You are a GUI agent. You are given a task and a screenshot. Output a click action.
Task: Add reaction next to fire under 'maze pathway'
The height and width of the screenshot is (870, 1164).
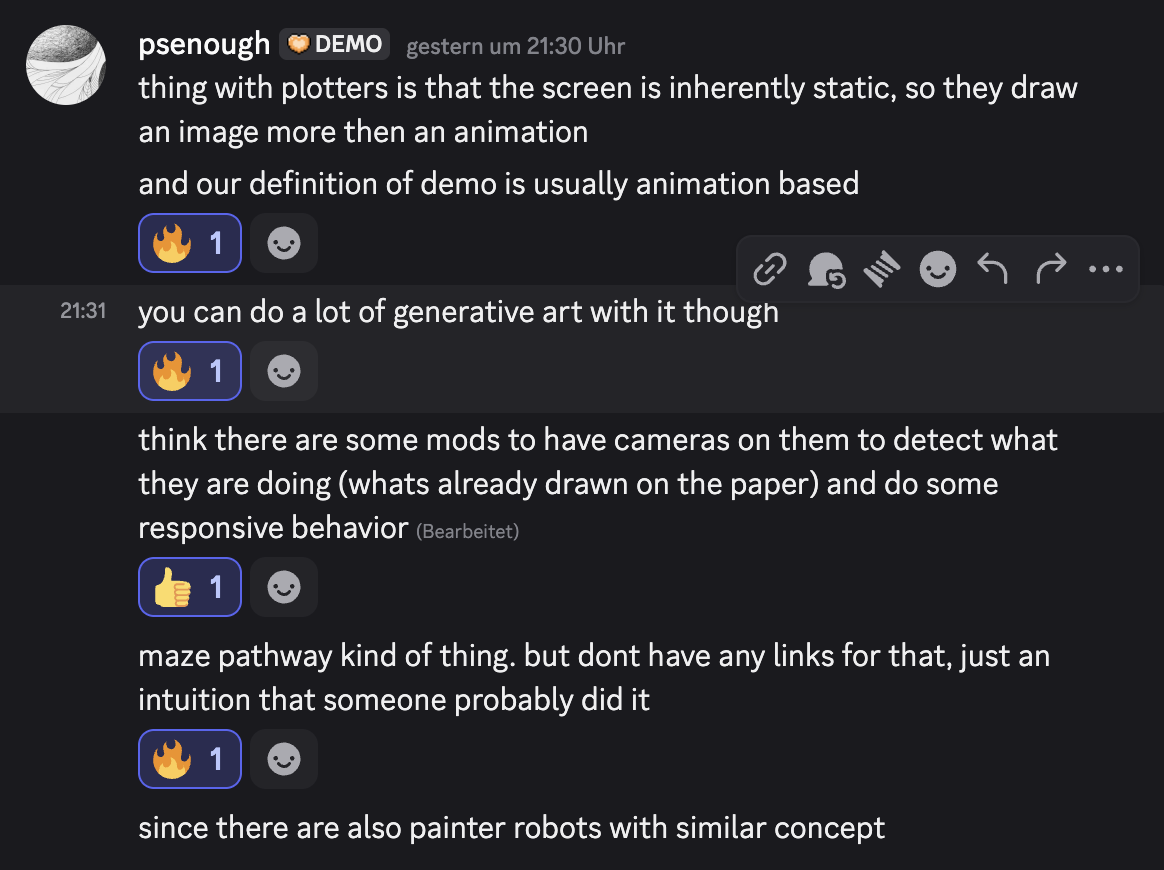pos(284,759)
